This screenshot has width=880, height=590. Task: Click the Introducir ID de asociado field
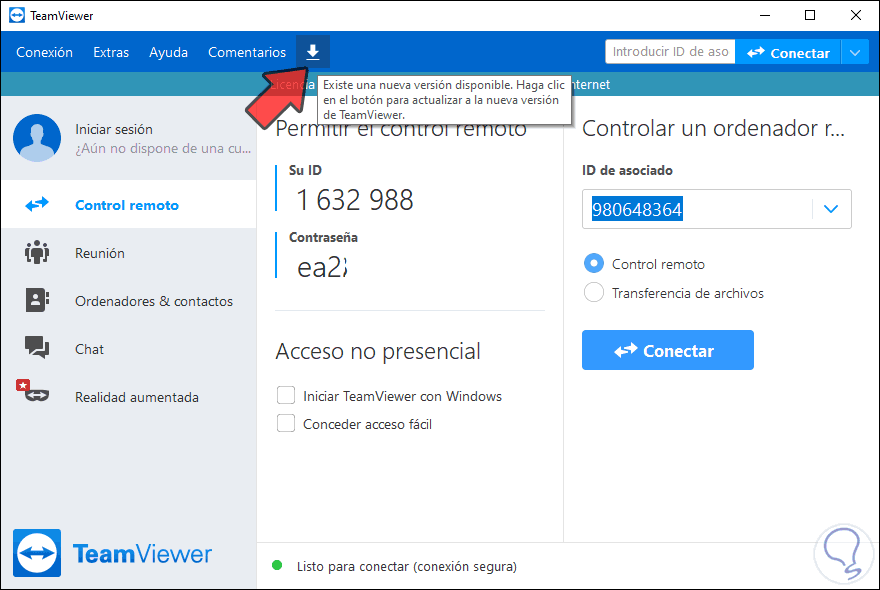click(x=670, y=52)
